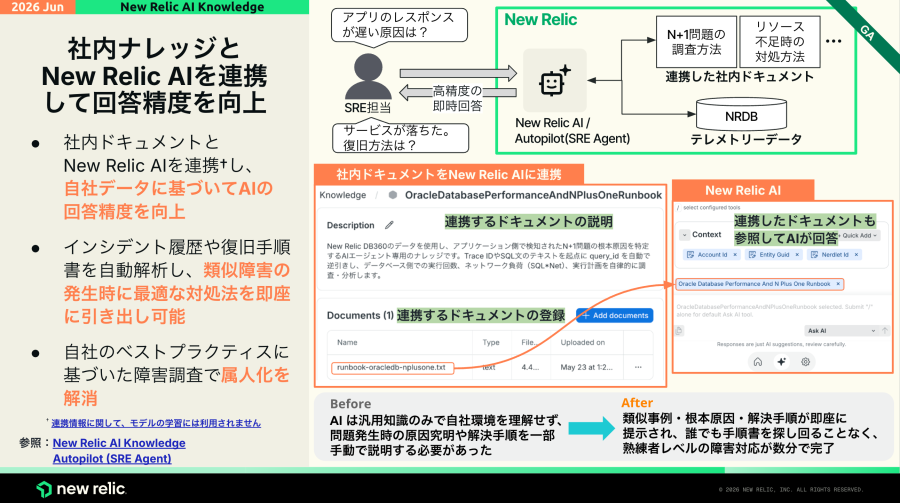Click the SRE担当 person icon
The height and width of the screenshot is (503, 900).
click(368, 77)
